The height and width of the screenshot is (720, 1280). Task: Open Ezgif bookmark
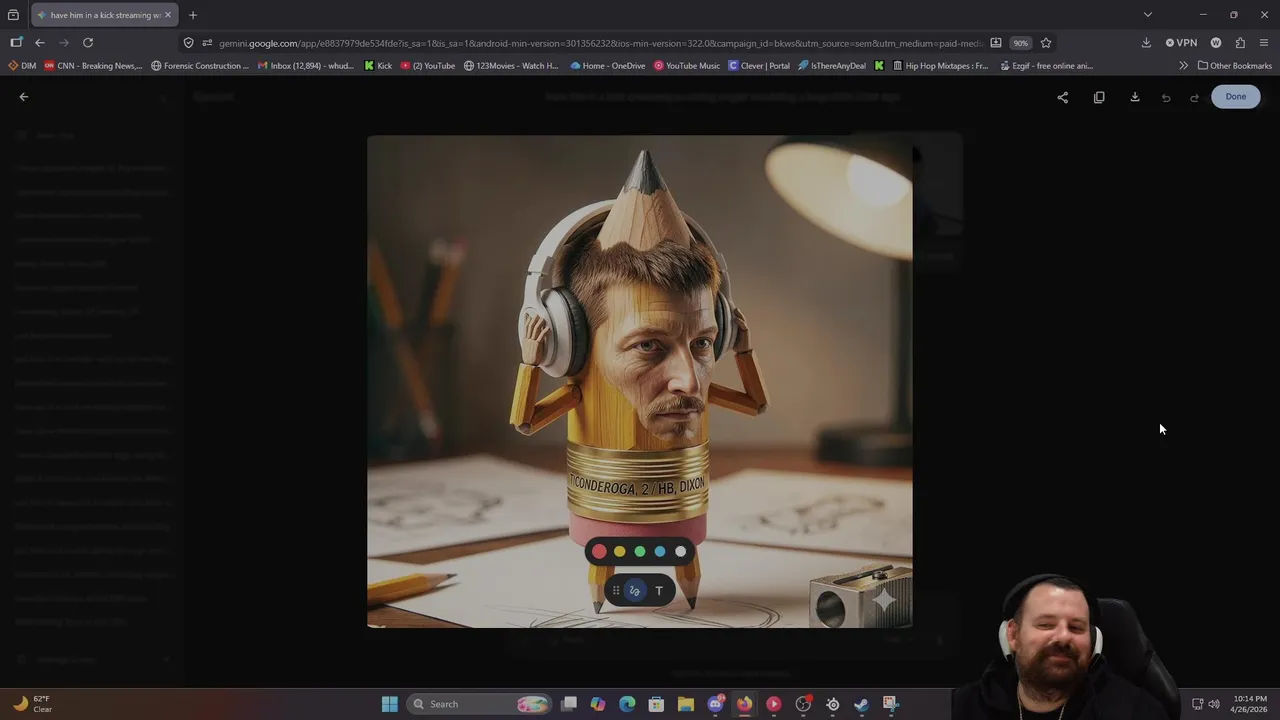[1045, 66]
